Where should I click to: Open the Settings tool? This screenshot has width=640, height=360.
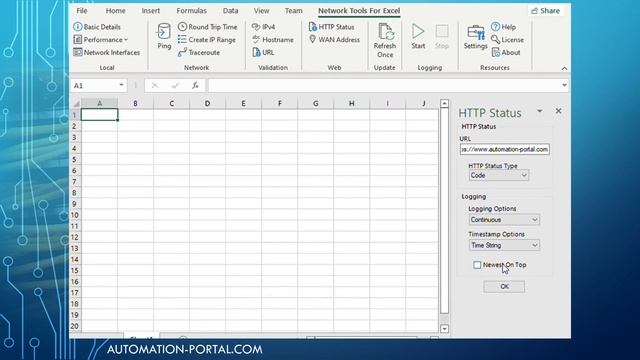(476, 37)
